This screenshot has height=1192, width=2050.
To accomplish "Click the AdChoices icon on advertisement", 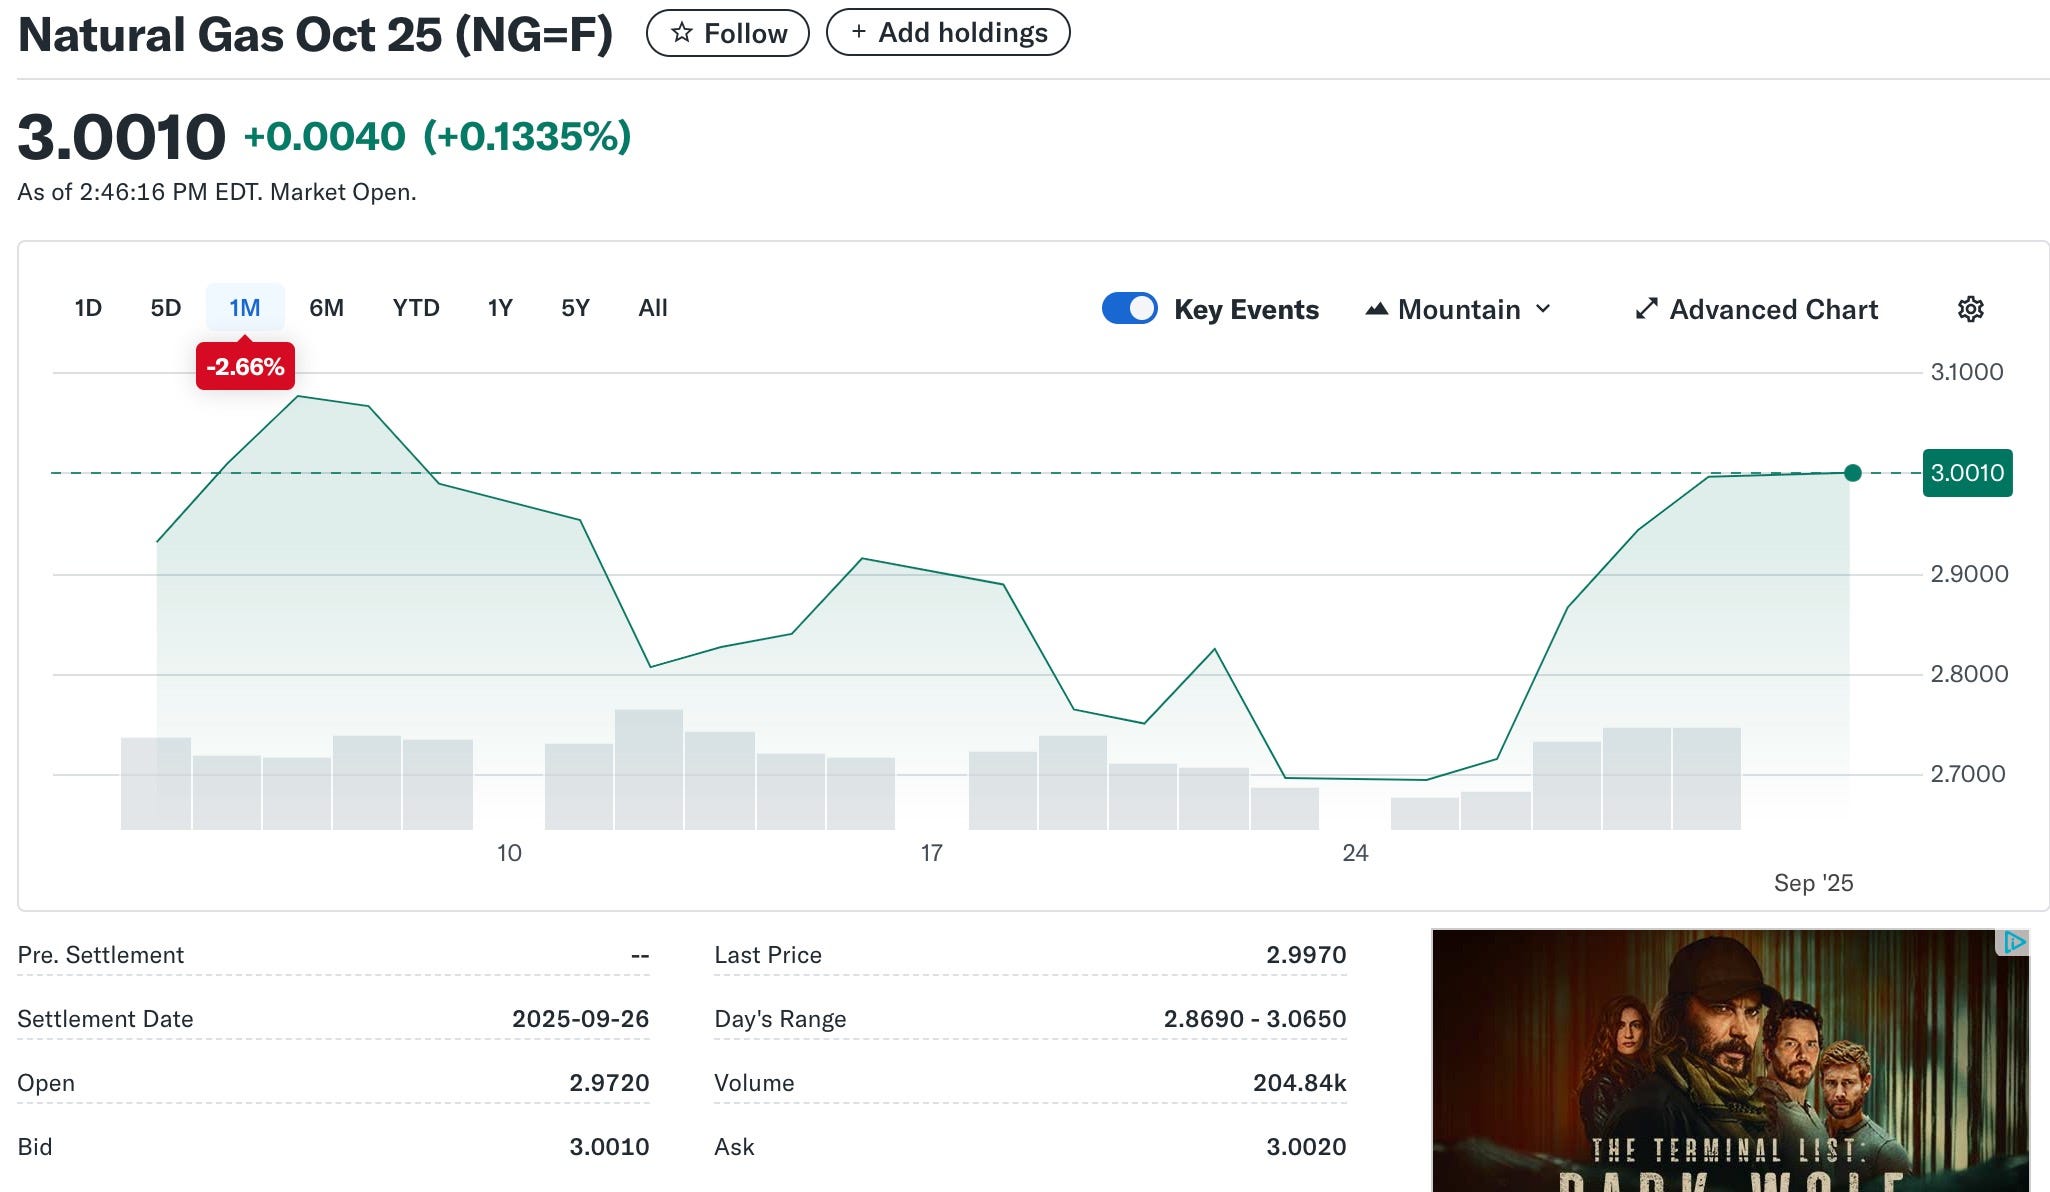I will [2014, 942].
